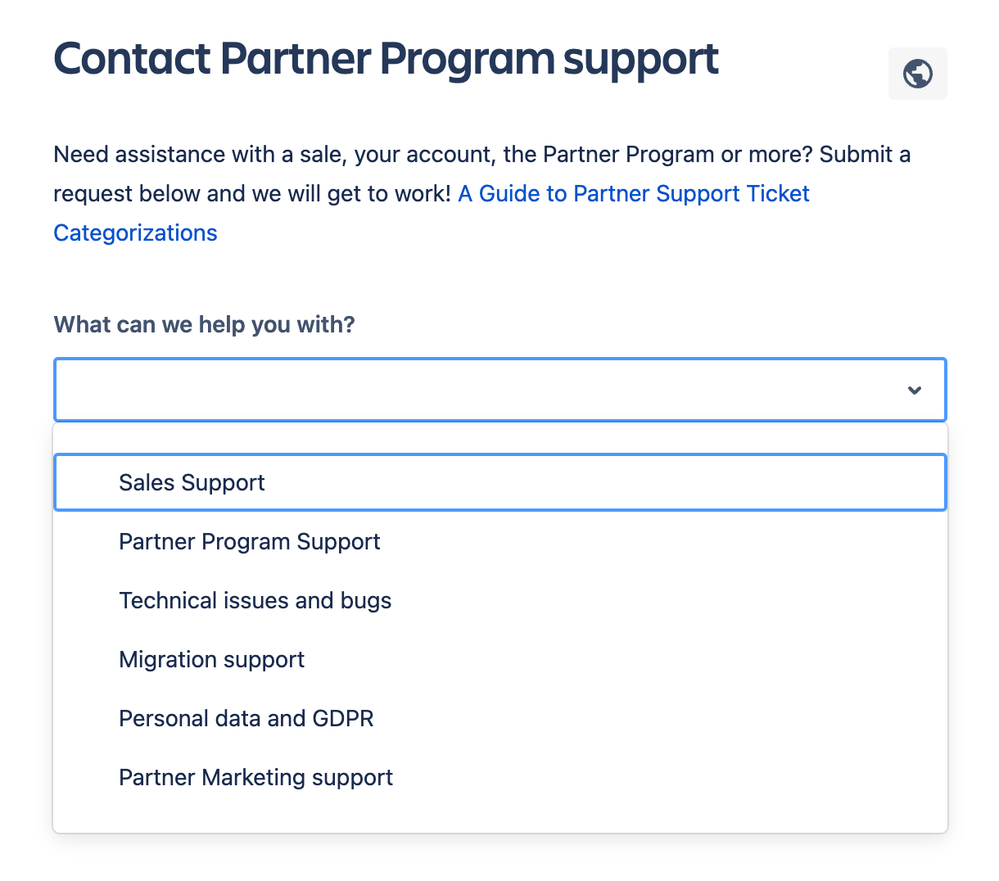This screenshot has width=999, height=881.
Task: Click the globe language icon
Action: pos(917,73)
